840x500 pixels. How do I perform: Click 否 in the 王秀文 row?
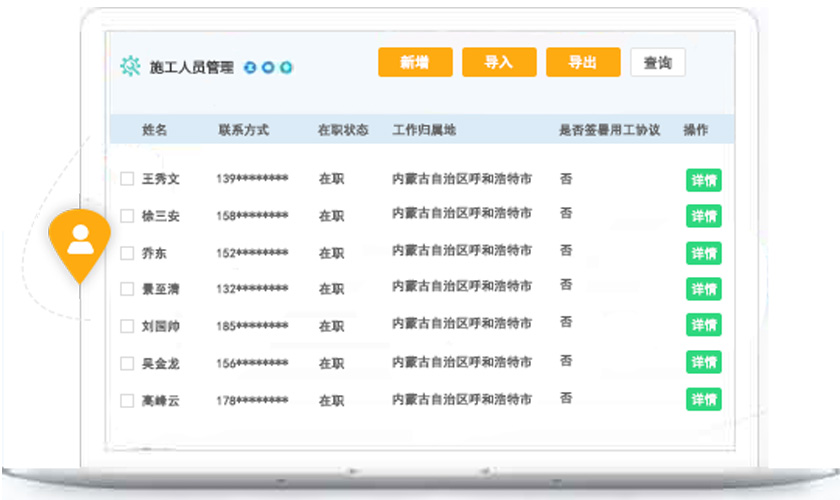pos(566,178)
